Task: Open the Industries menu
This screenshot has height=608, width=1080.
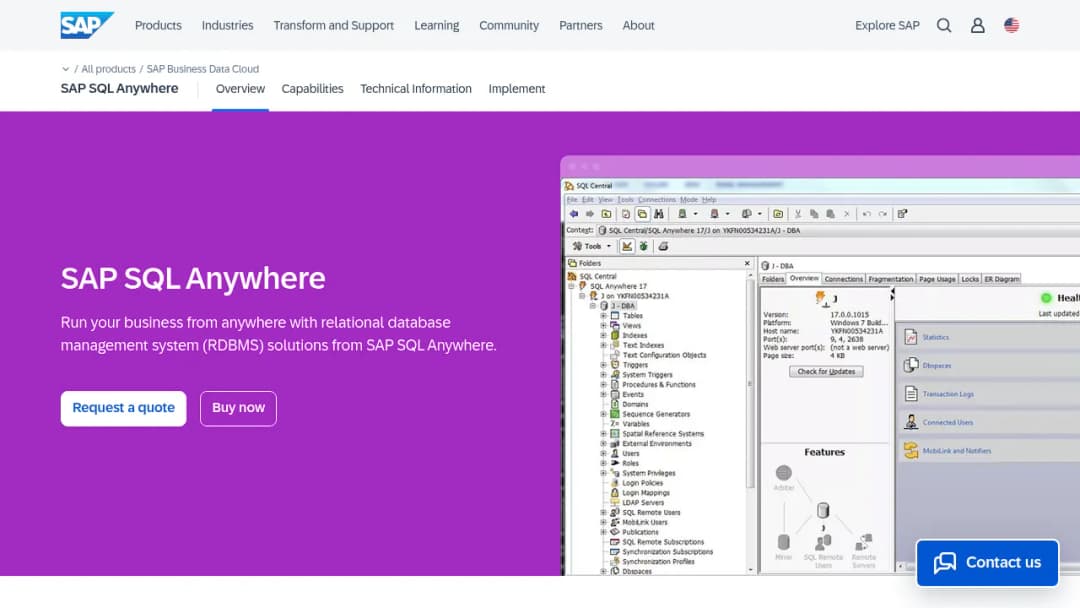Action: 227,25
